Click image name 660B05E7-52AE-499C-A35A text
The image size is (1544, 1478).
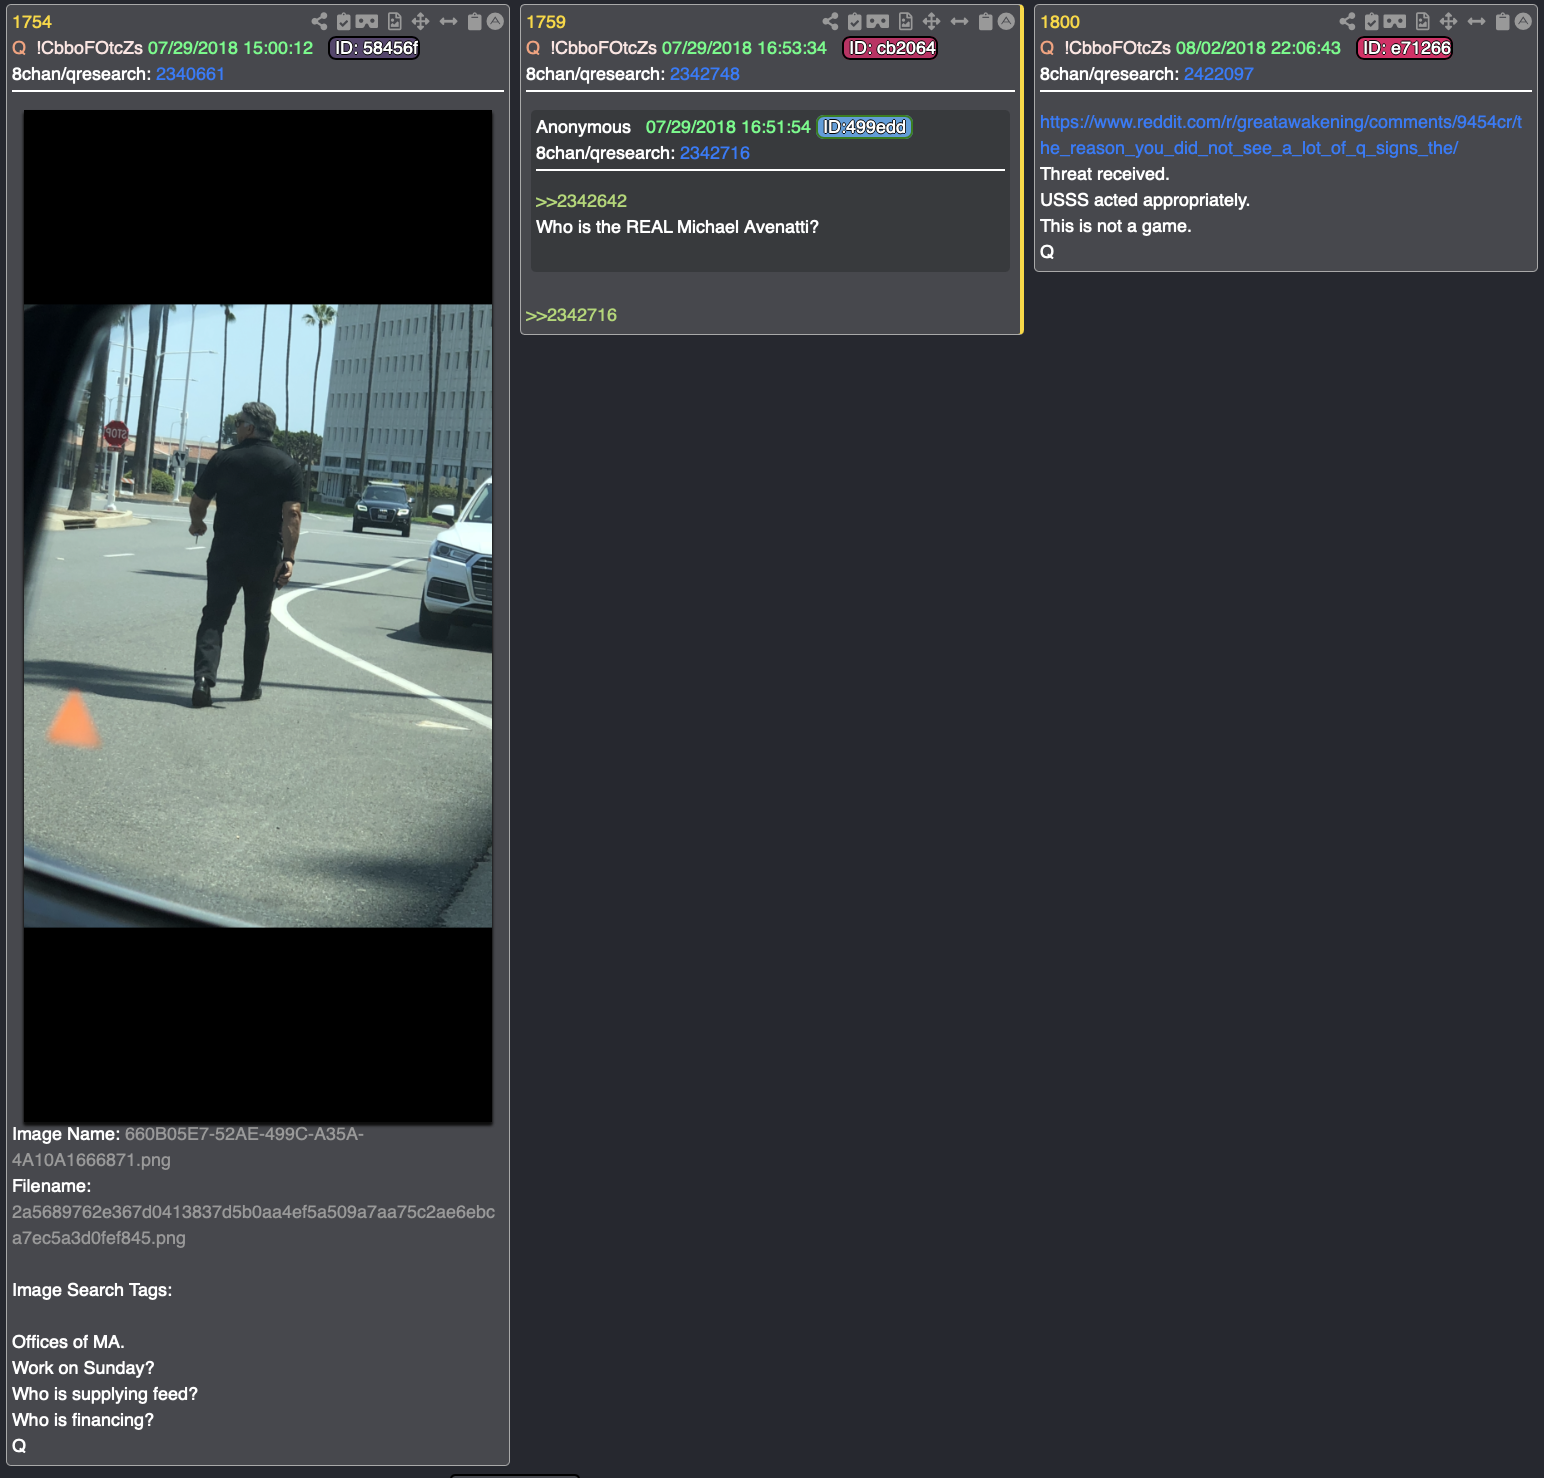coord(188,1147)
